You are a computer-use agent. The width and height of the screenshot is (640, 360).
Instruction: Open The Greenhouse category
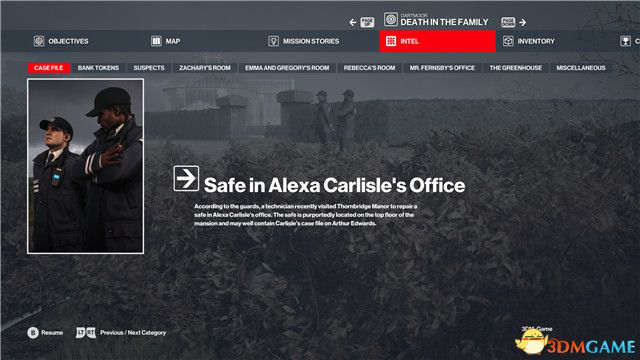pyautogui.click(x=516, y=68)
